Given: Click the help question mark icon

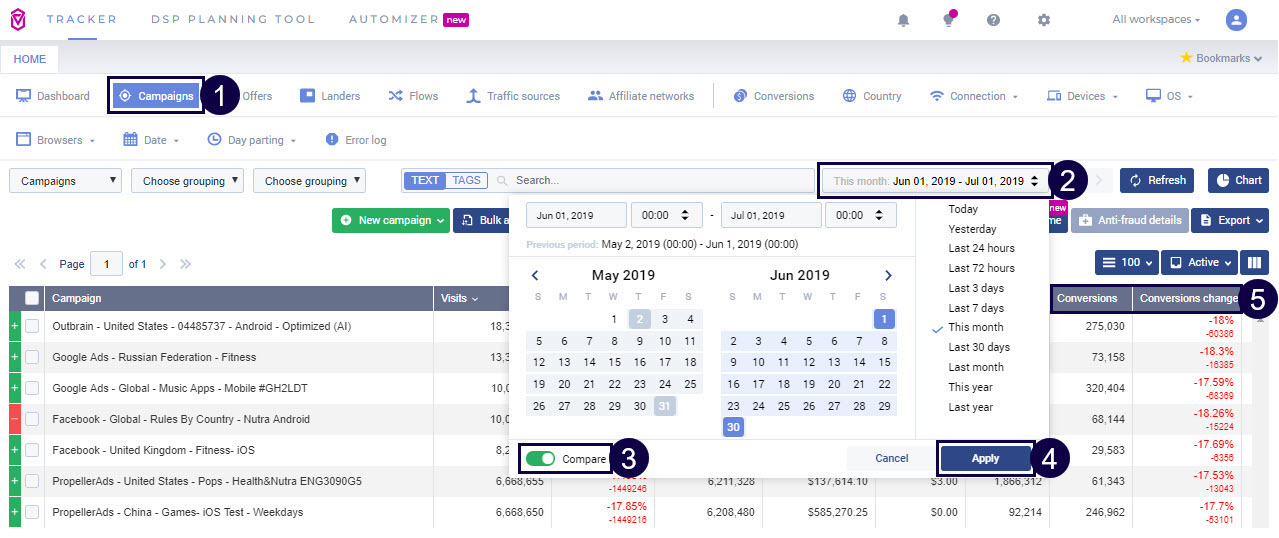Looking at the screenshot, I should click(993, 20).
